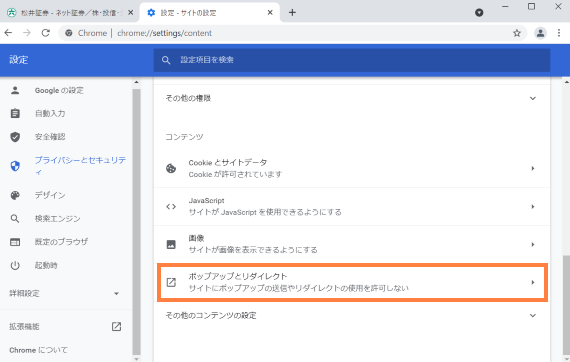The image size is (570, 362).
Task: Open 起動時 section
Action: pyautogui.click(x=46, y=265)
